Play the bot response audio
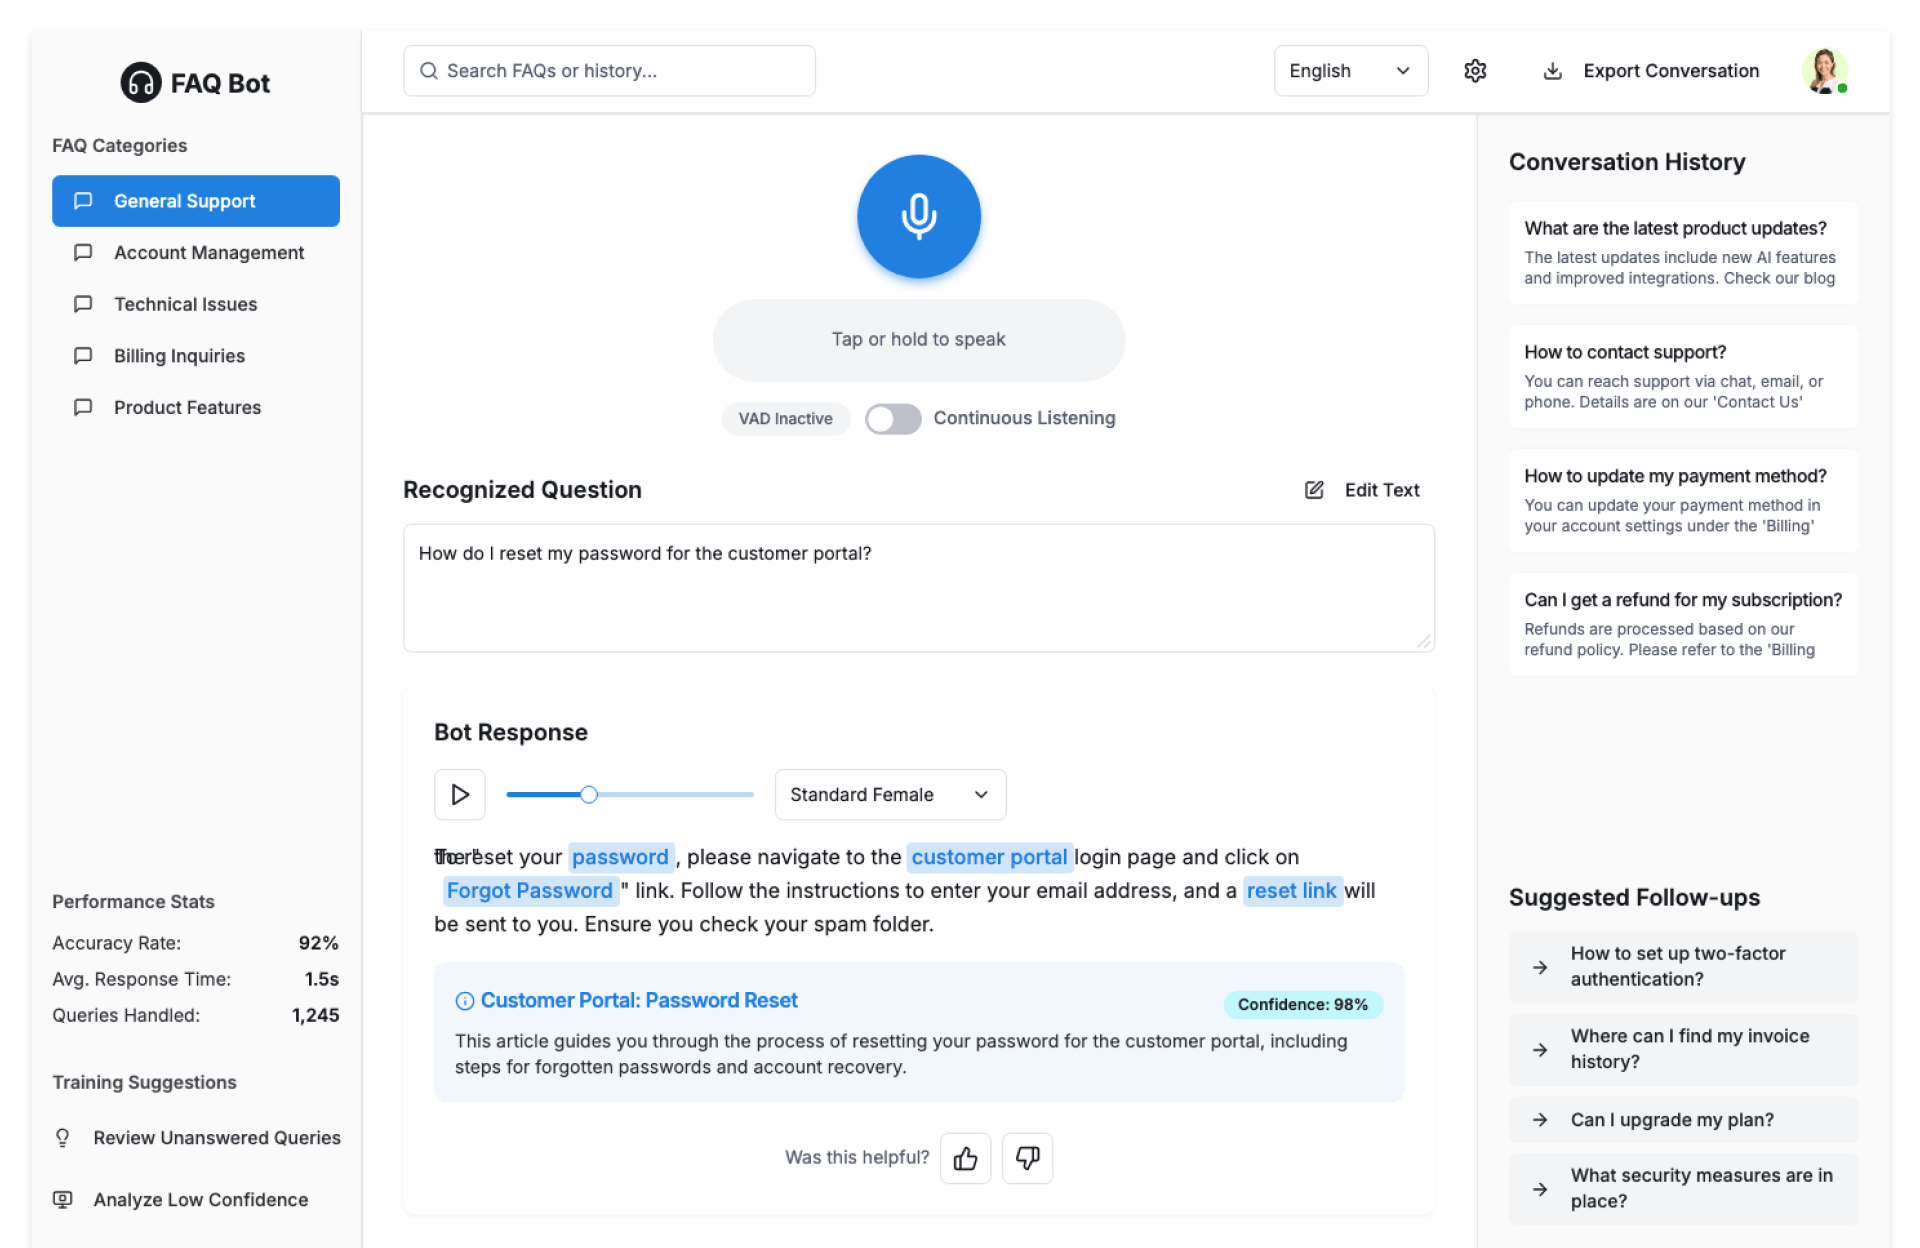The height and width of the screenshot is (1248, 1920). [x=460, y=794]
